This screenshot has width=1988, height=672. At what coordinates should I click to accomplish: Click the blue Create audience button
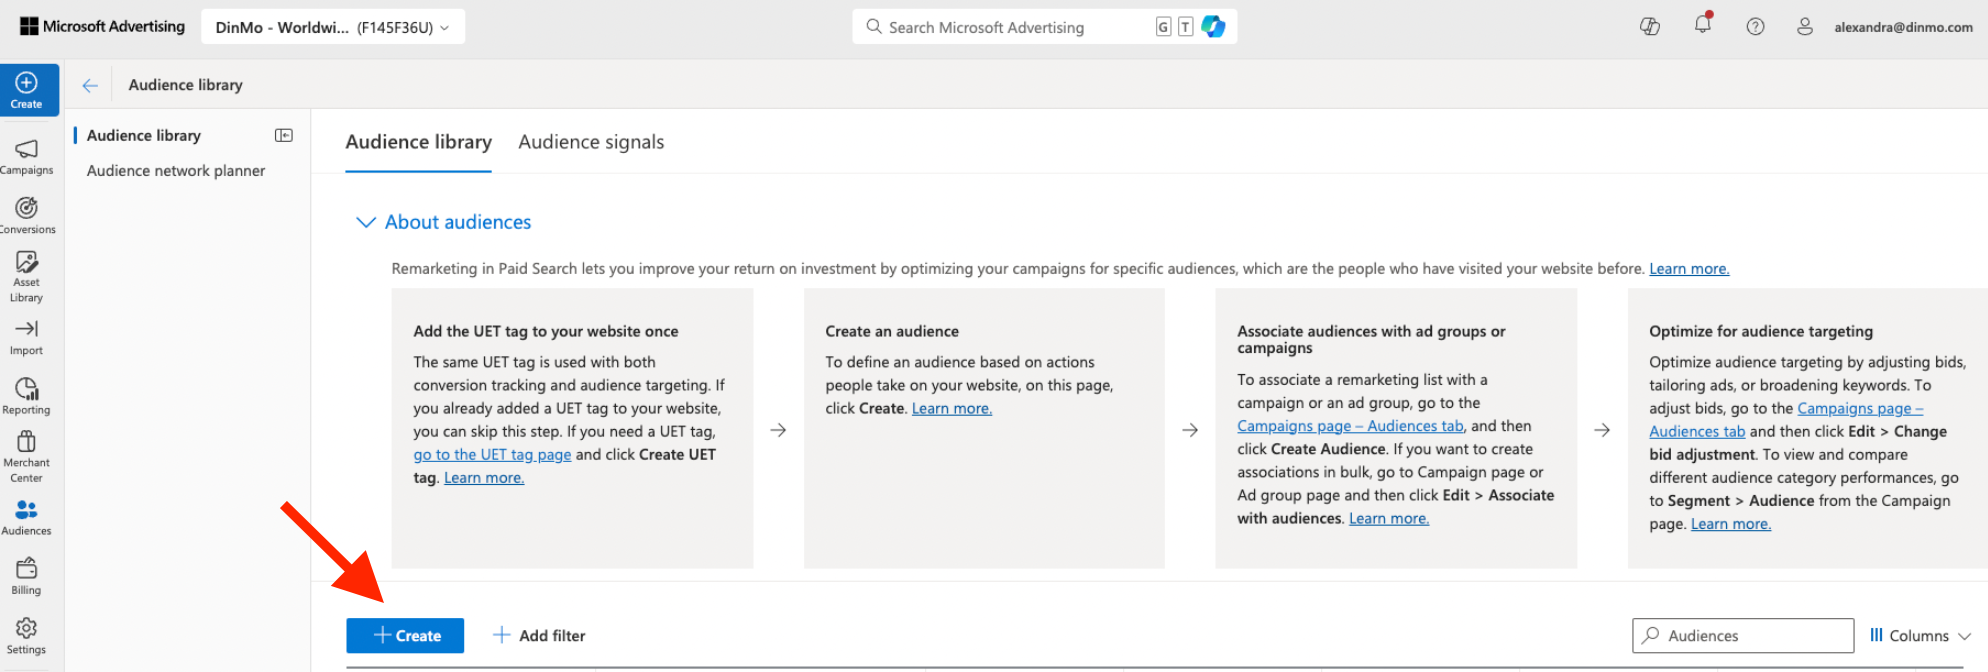405,636
